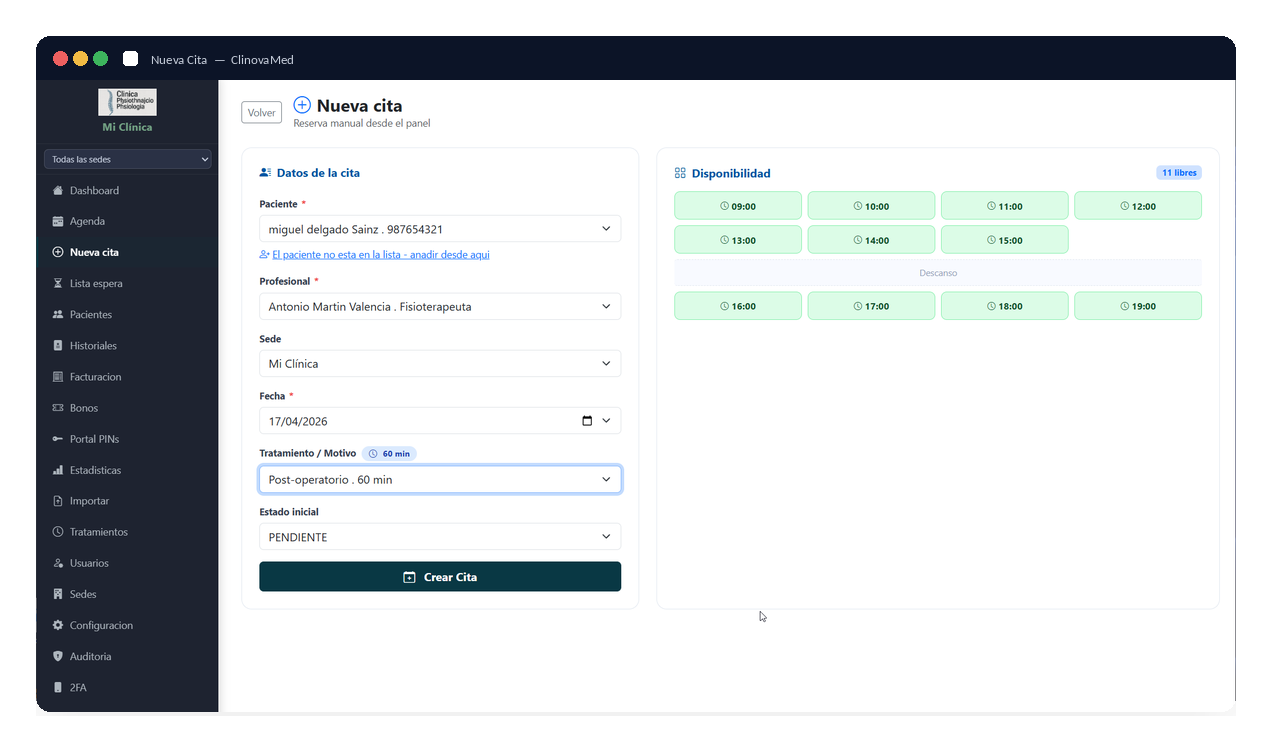Screen dimensions: 1272x748
Task: Open Tratamientos via its clock icon
Action: coord(57,532)
